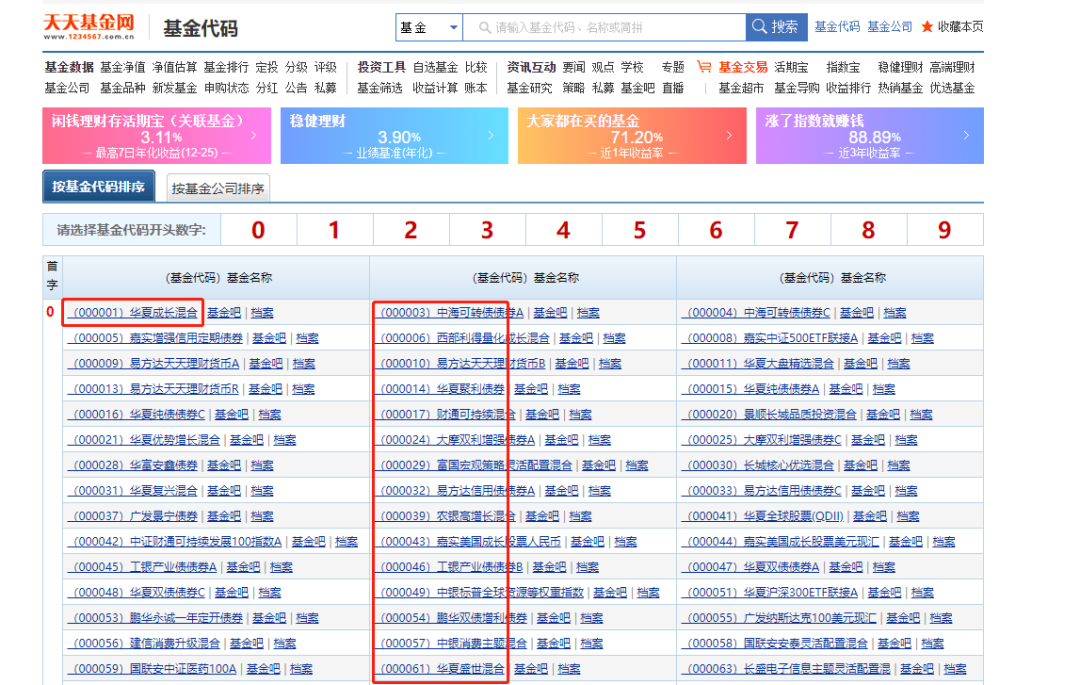The image size is (1080, 685).
Task: Open 基金吧 link for 华夏双债债券A
Action: click(x=846, y=567)
